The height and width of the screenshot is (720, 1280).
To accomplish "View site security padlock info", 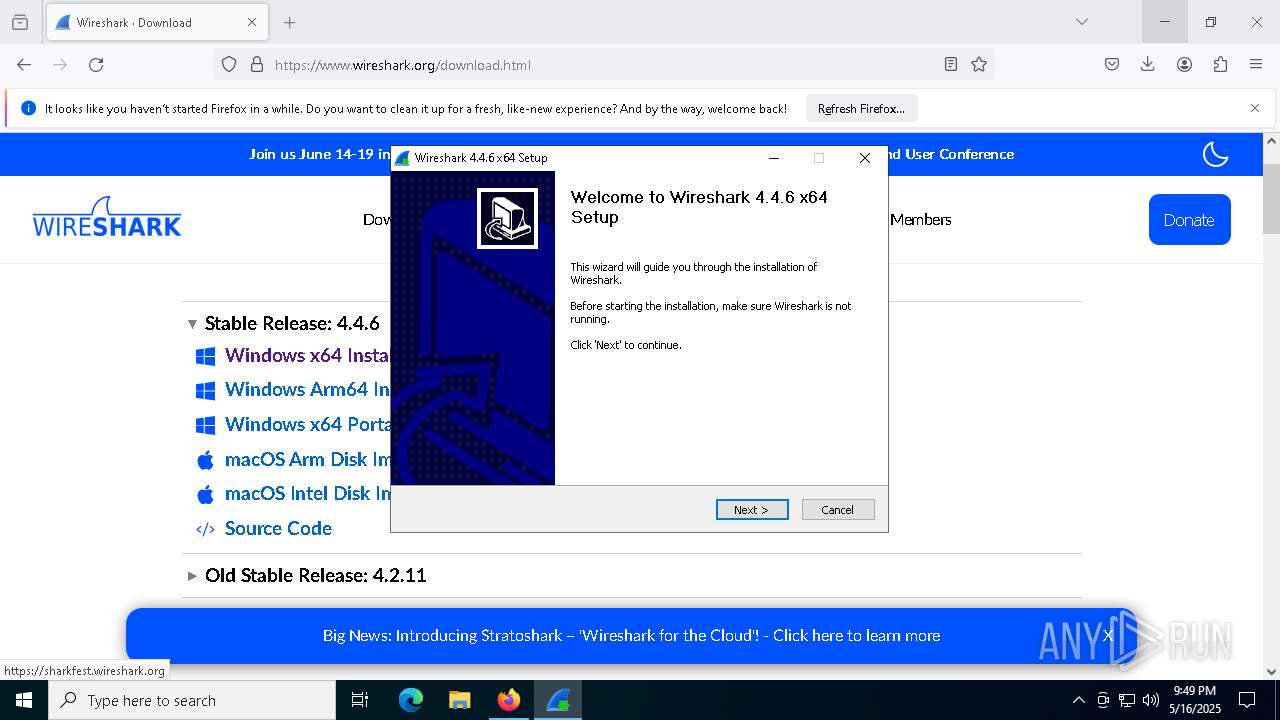I will pos(257,64).
